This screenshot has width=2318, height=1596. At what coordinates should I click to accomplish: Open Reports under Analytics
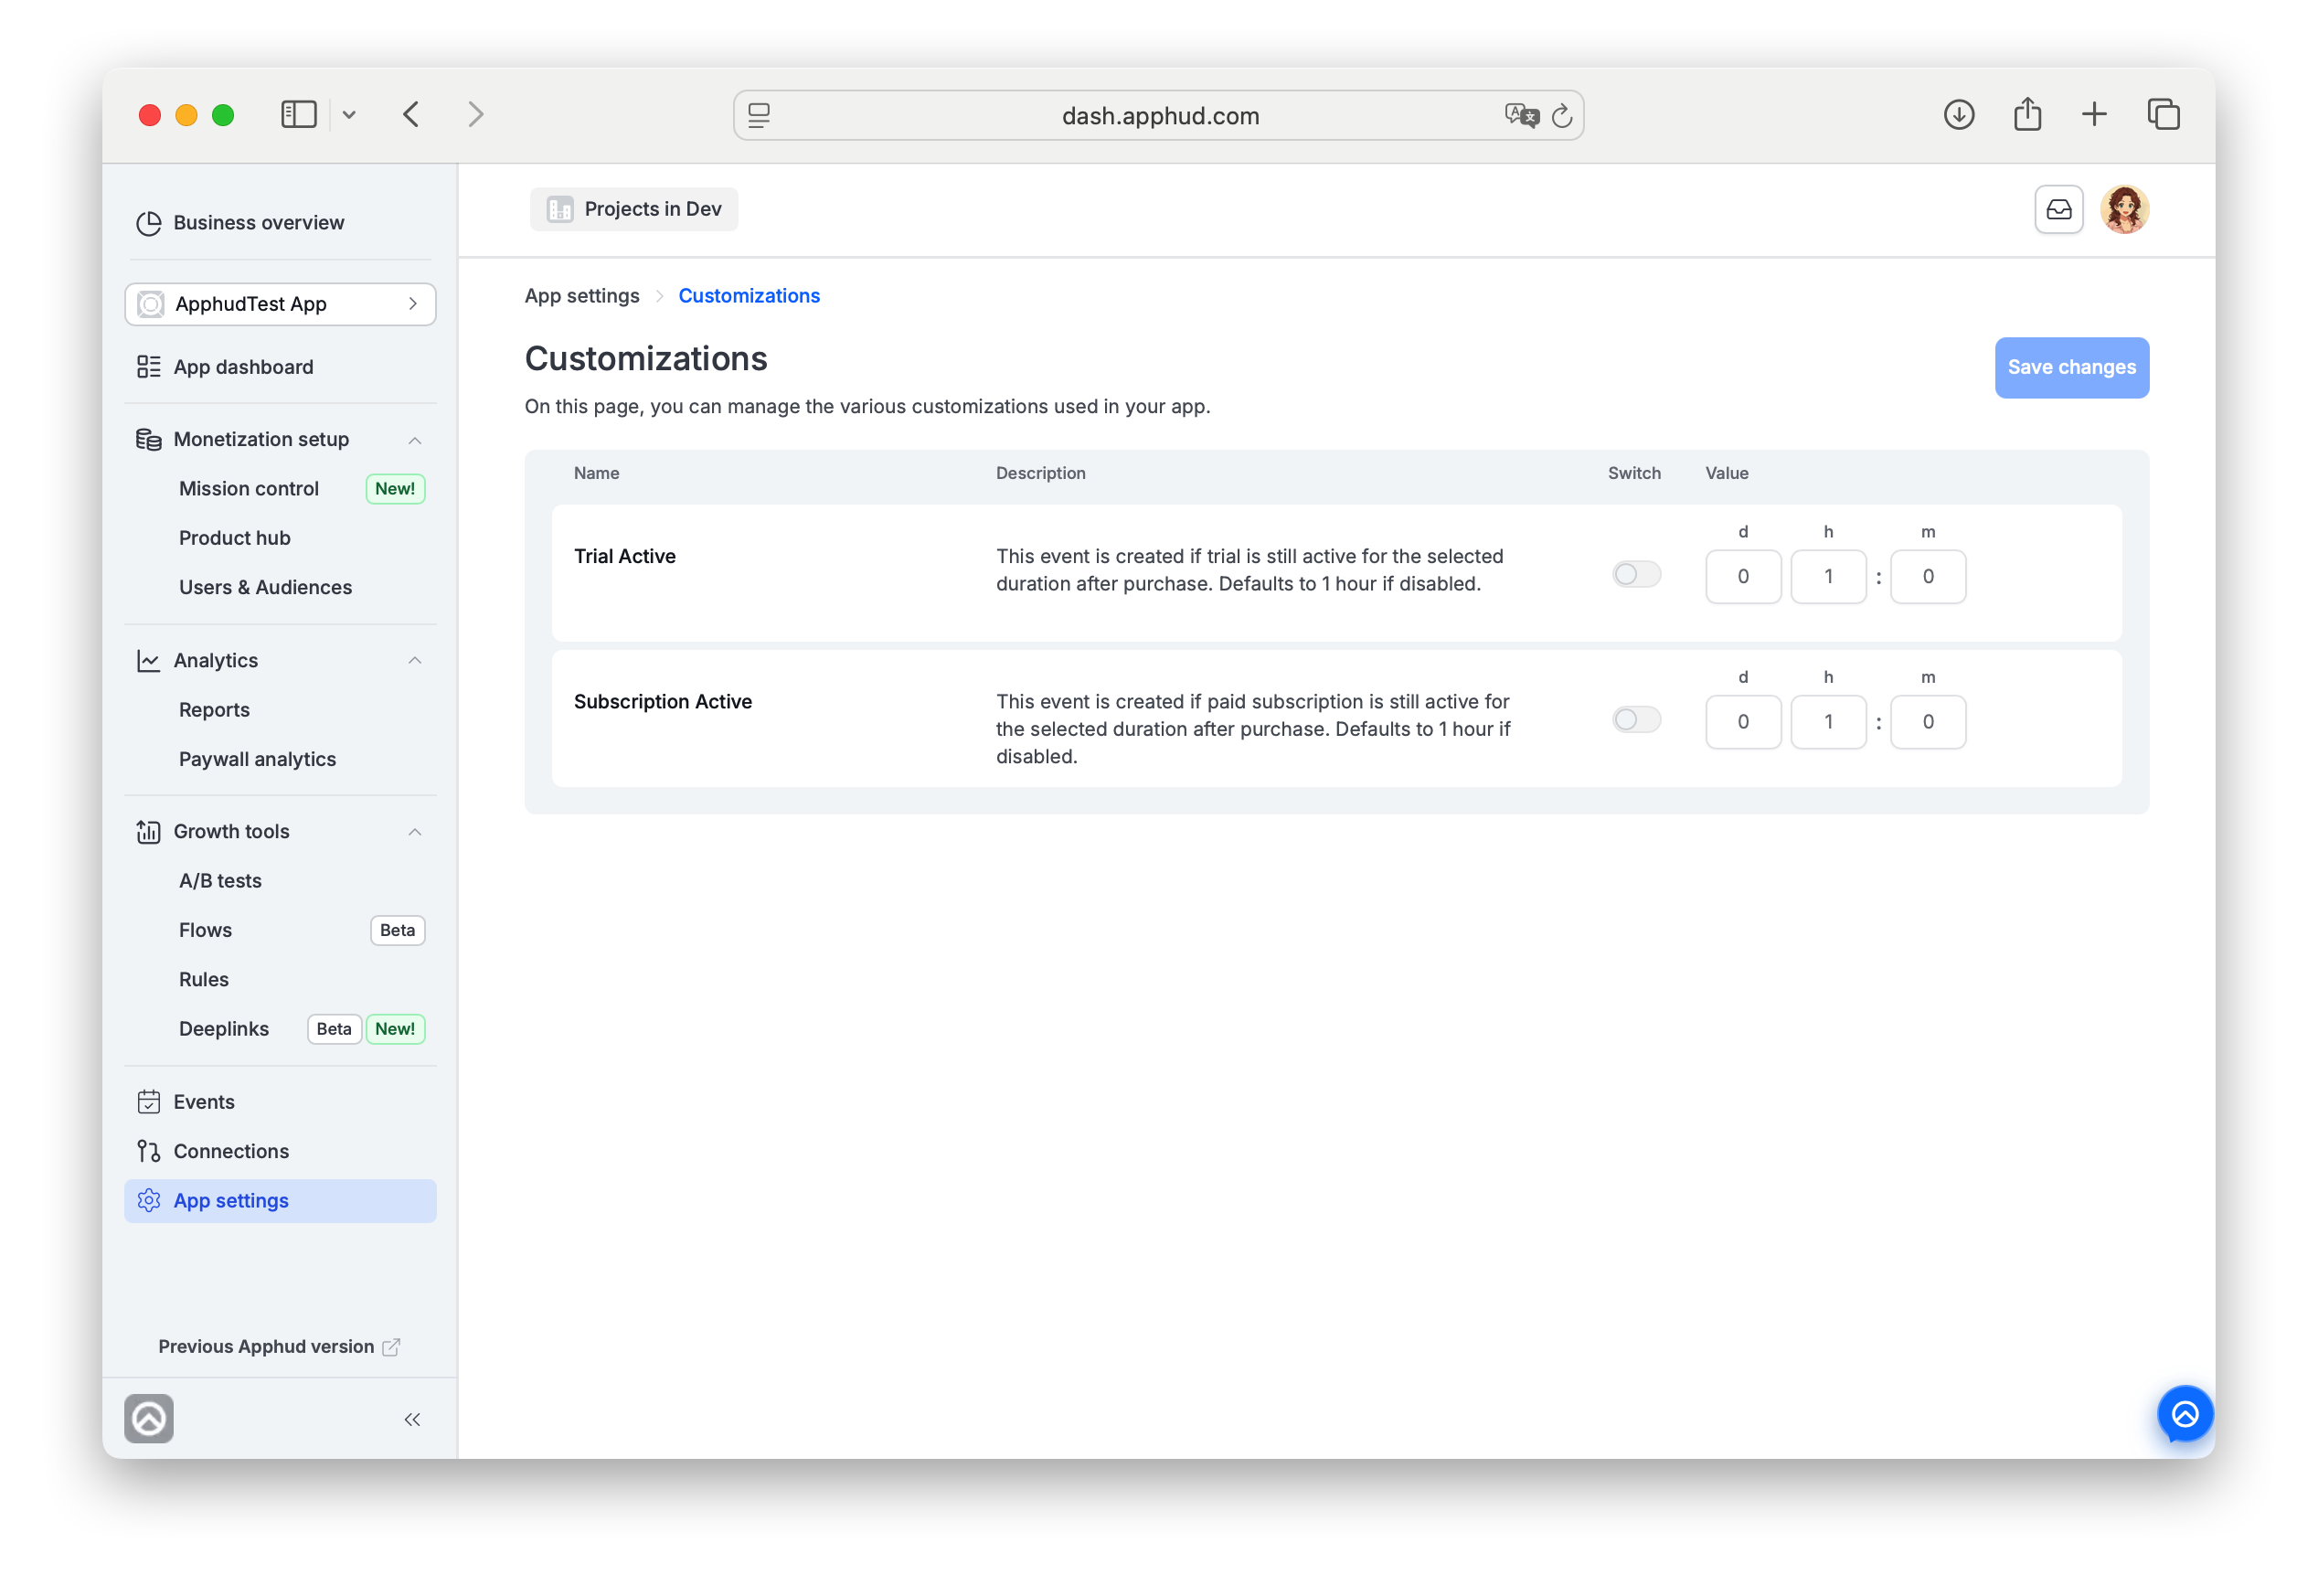coord(214,709)
